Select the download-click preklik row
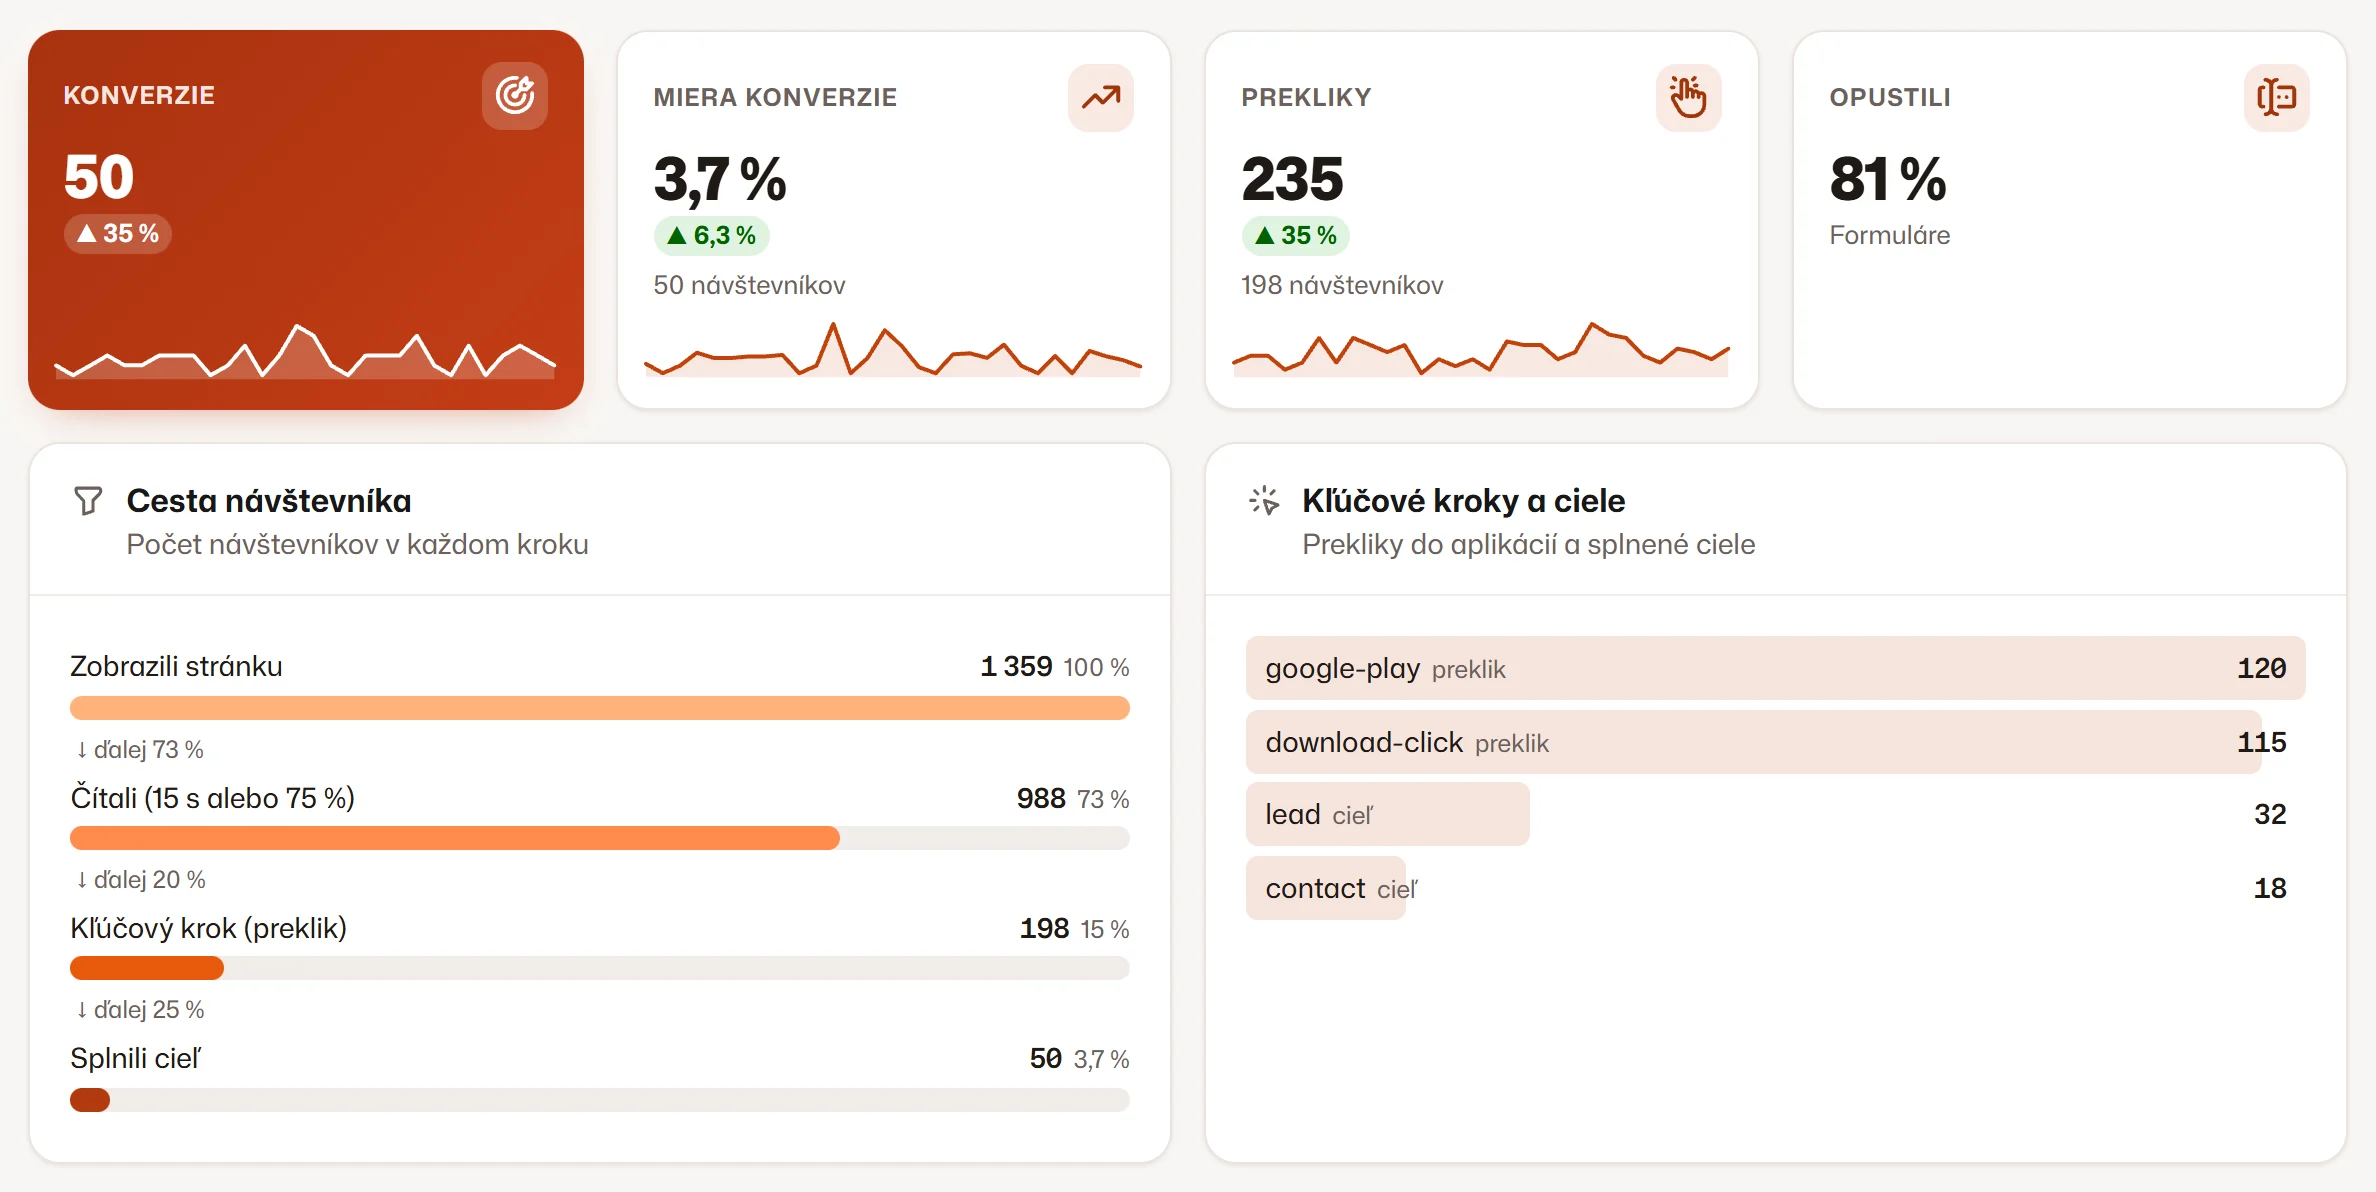2376x1192 pixels. (1776, 742)
